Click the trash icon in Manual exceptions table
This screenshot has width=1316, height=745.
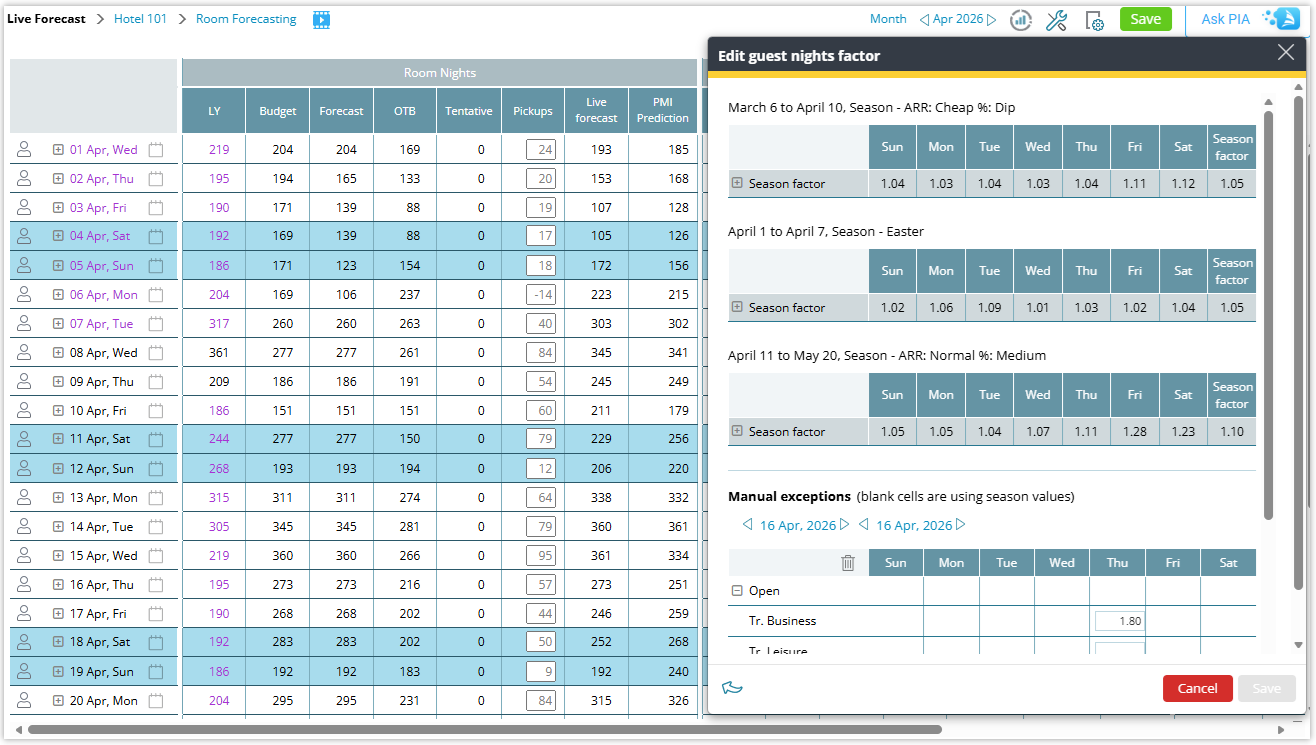point(848,562)
